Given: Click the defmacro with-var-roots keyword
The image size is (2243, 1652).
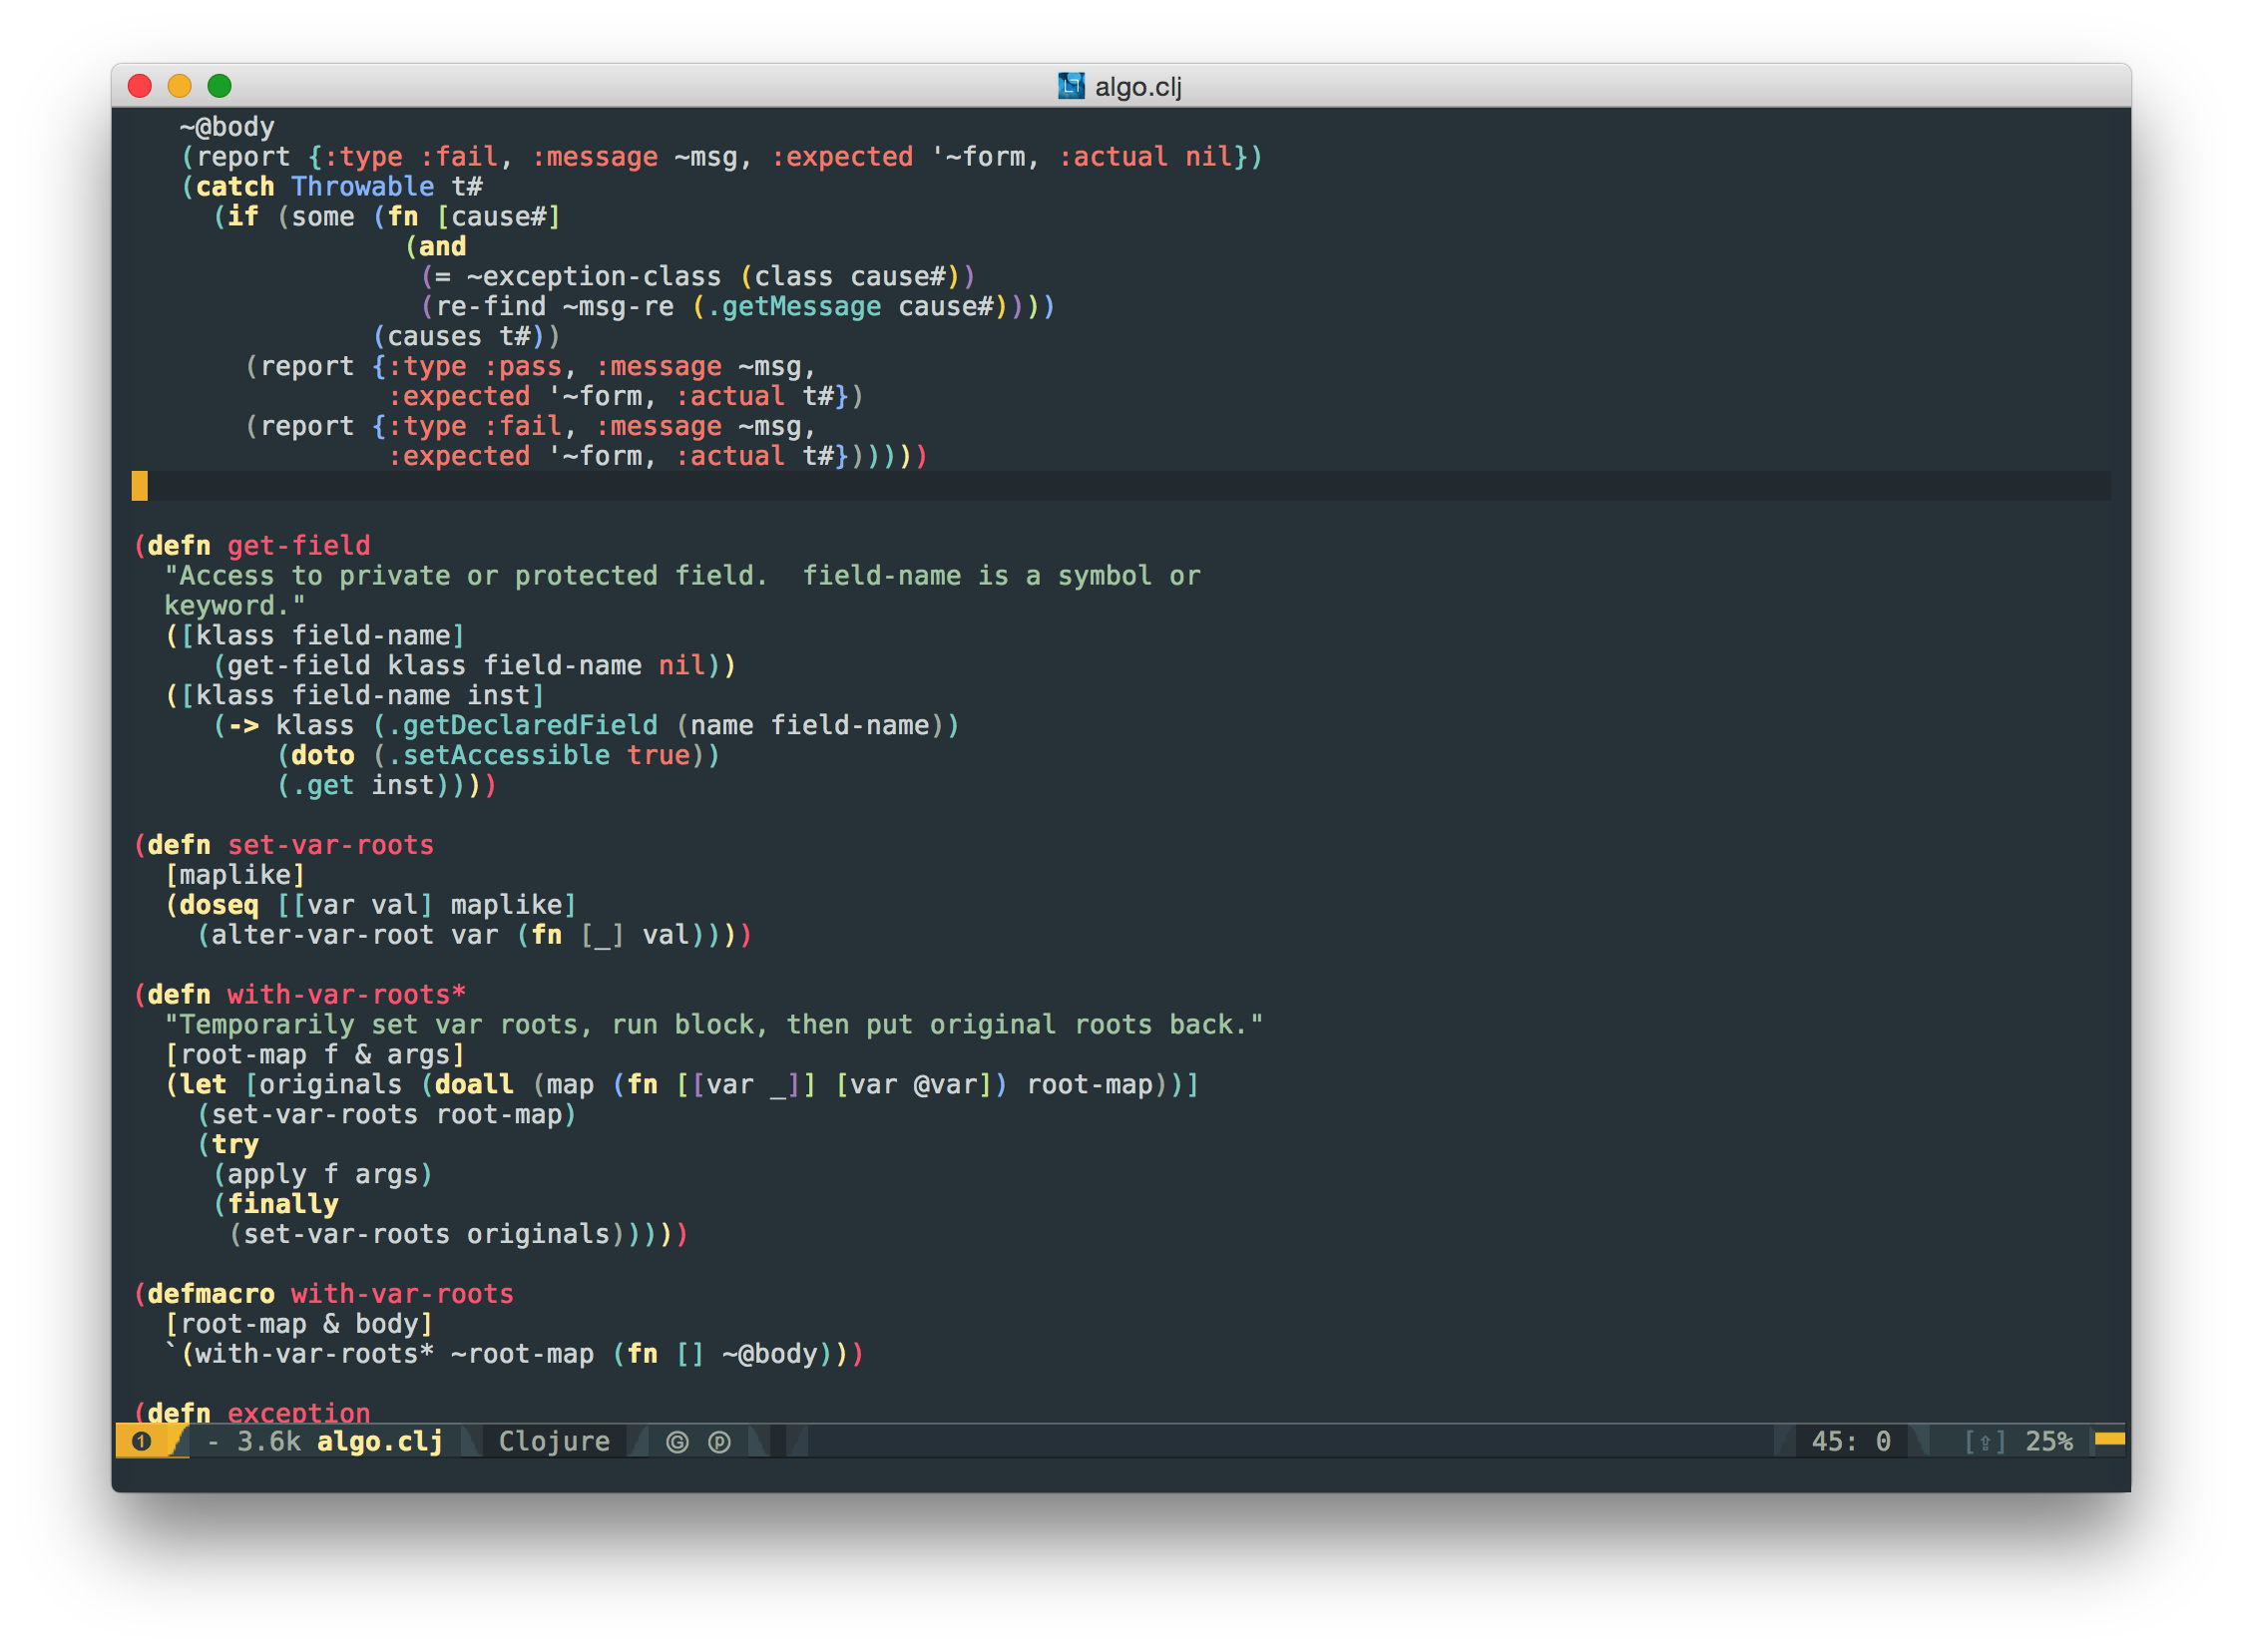Looking at the screenshot, I should (x=210, y=1294).
